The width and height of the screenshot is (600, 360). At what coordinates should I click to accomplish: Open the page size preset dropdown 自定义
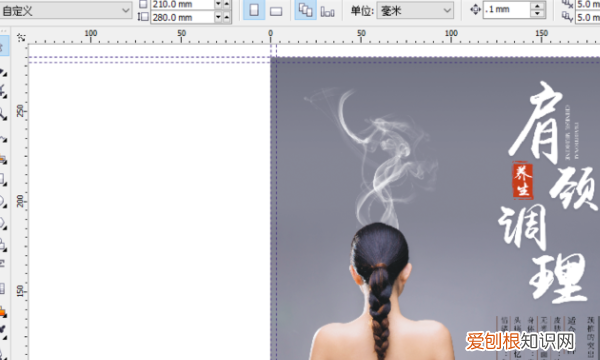pos(66,11)
